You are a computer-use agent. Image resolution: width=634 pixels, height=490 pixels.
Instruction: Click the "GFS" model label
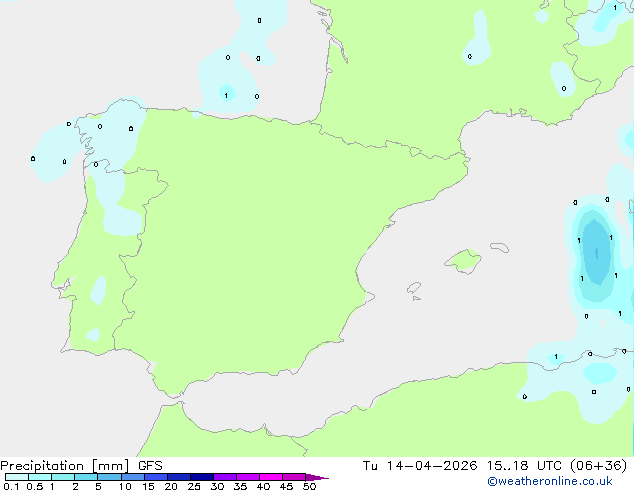pos(150,466)
